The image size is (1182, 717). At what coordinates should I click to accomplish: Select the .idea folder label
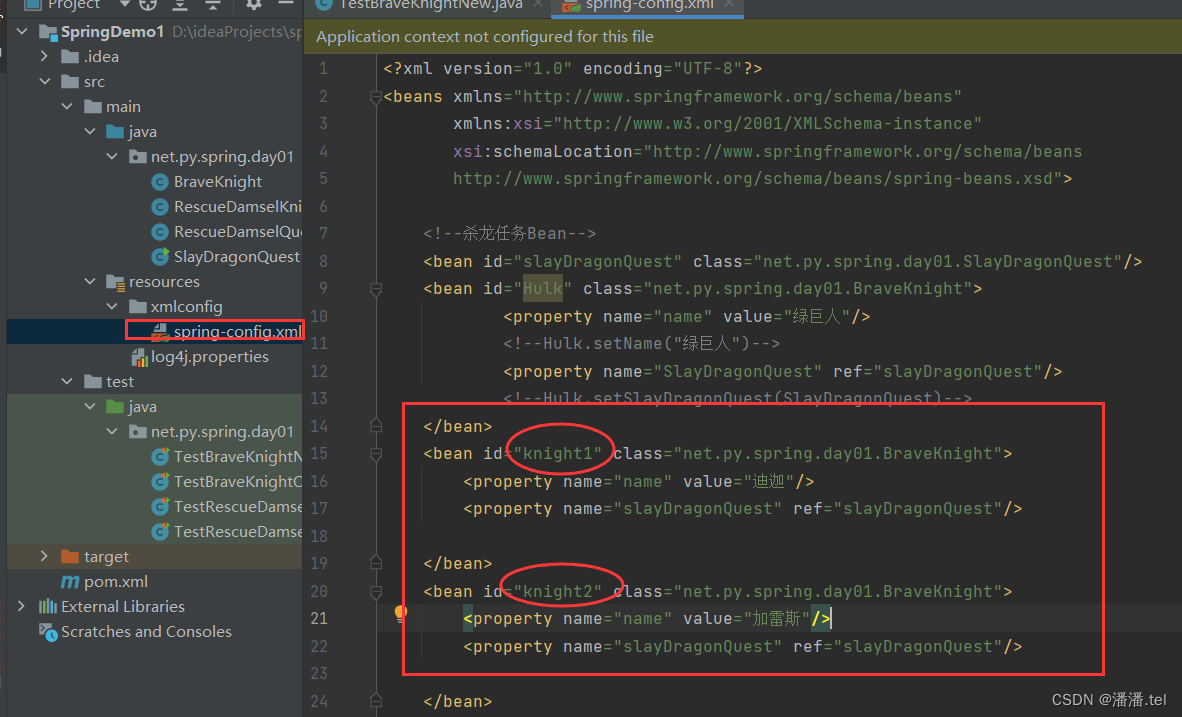tap(101, 57)
